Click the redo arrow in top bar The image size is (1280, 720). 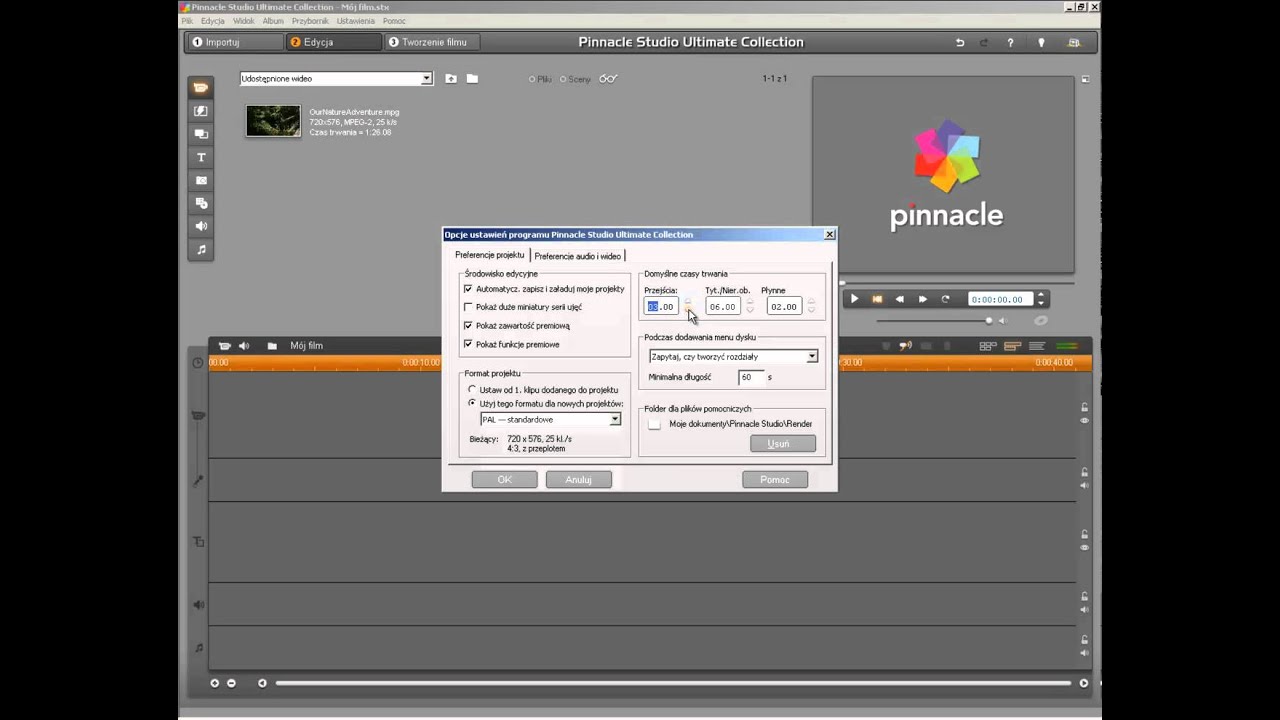(984, 42)
